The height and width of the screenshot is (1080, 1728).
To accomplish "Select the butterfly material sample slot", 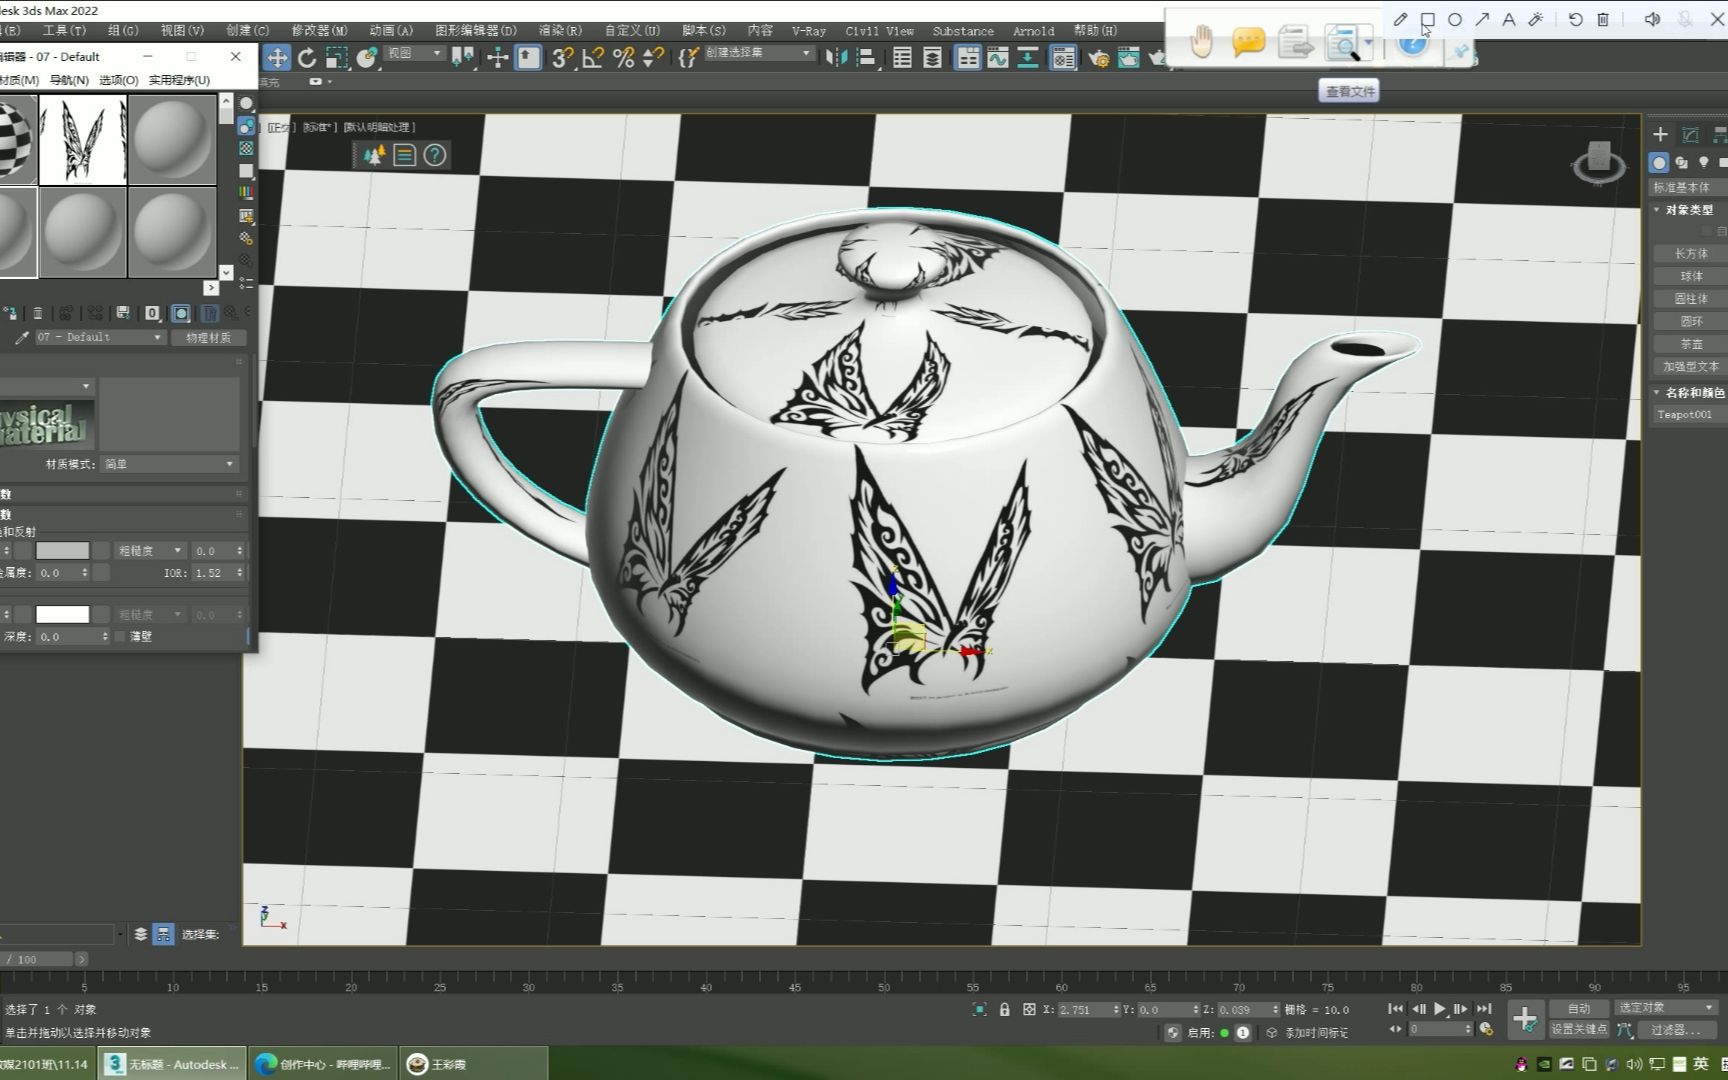I will [83, 140].
